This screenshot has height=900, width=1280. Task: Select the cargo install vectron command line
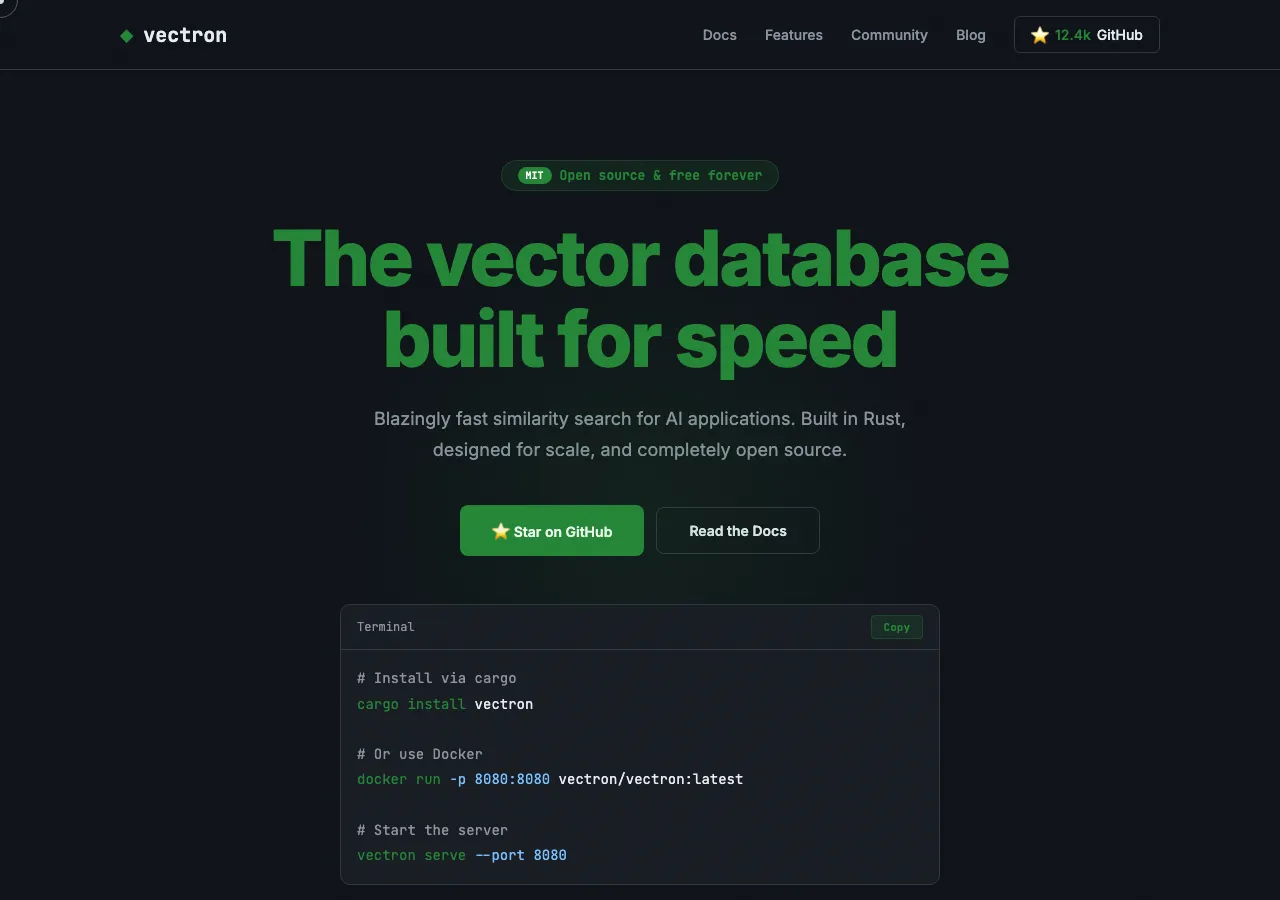tap(445, 704)
